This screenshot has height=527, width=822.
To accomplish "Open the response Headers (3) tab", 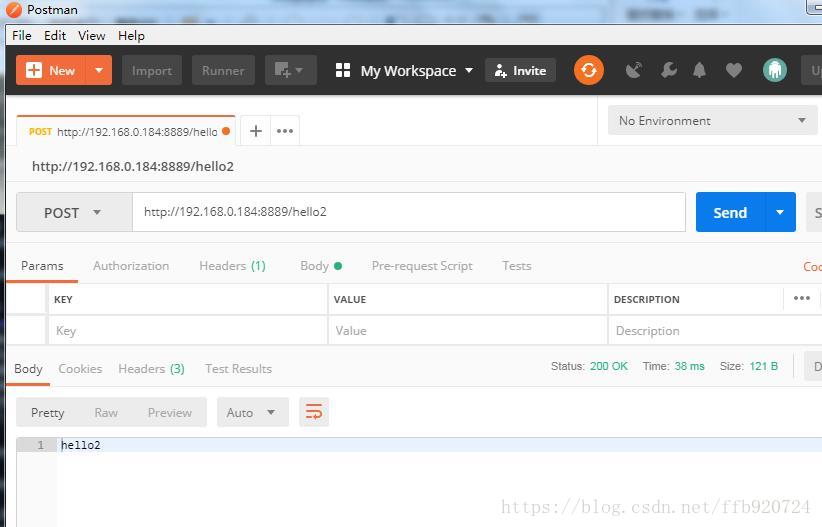I will coord(151,369).
